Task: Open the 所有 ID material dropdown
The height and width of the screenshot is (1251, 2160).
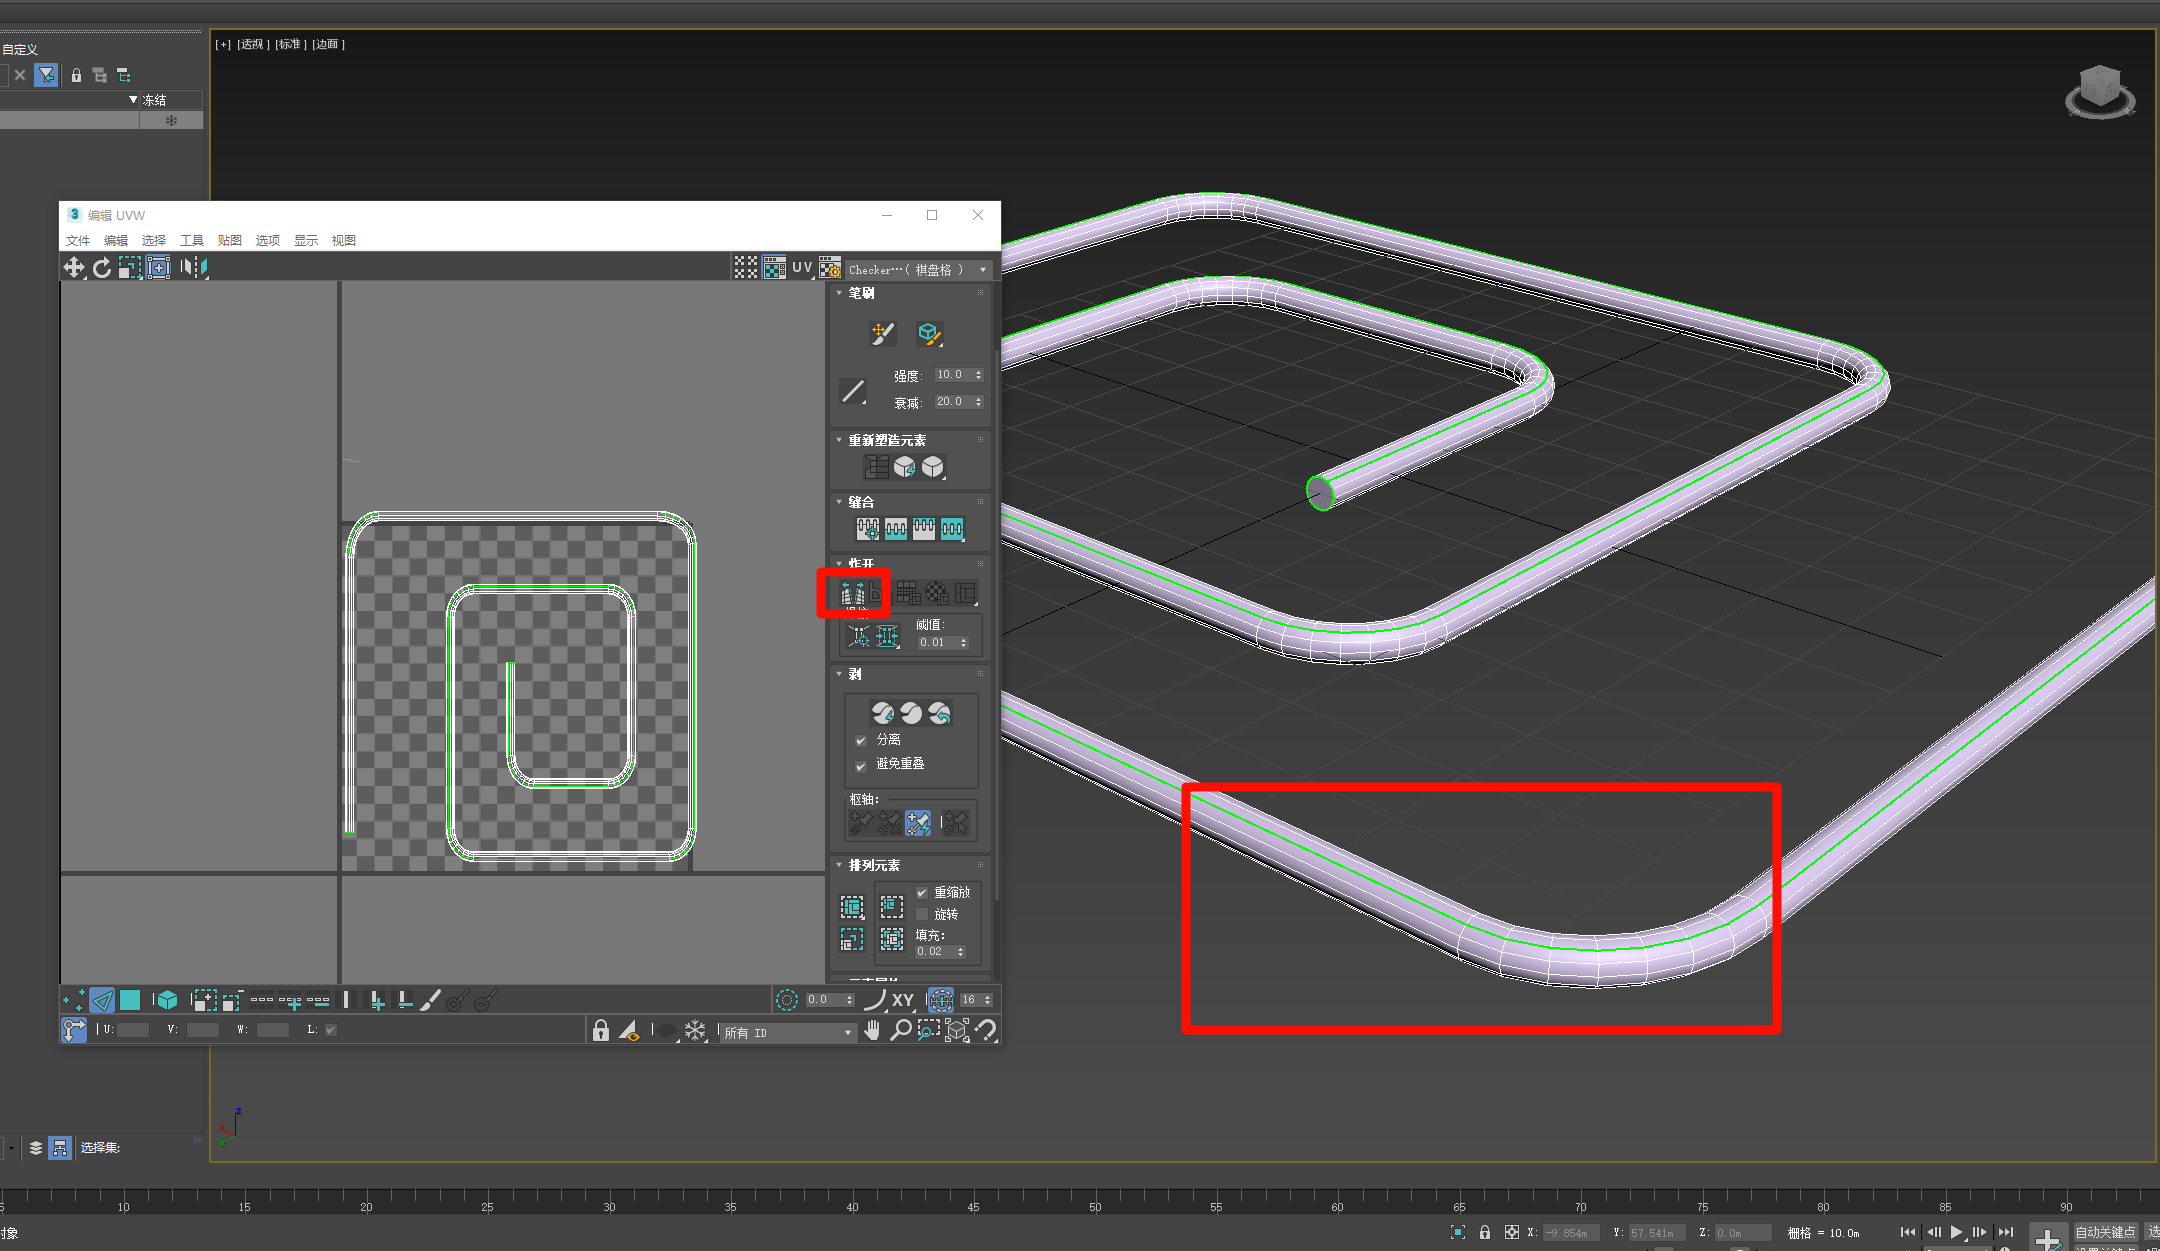Action: [788, 1033]
